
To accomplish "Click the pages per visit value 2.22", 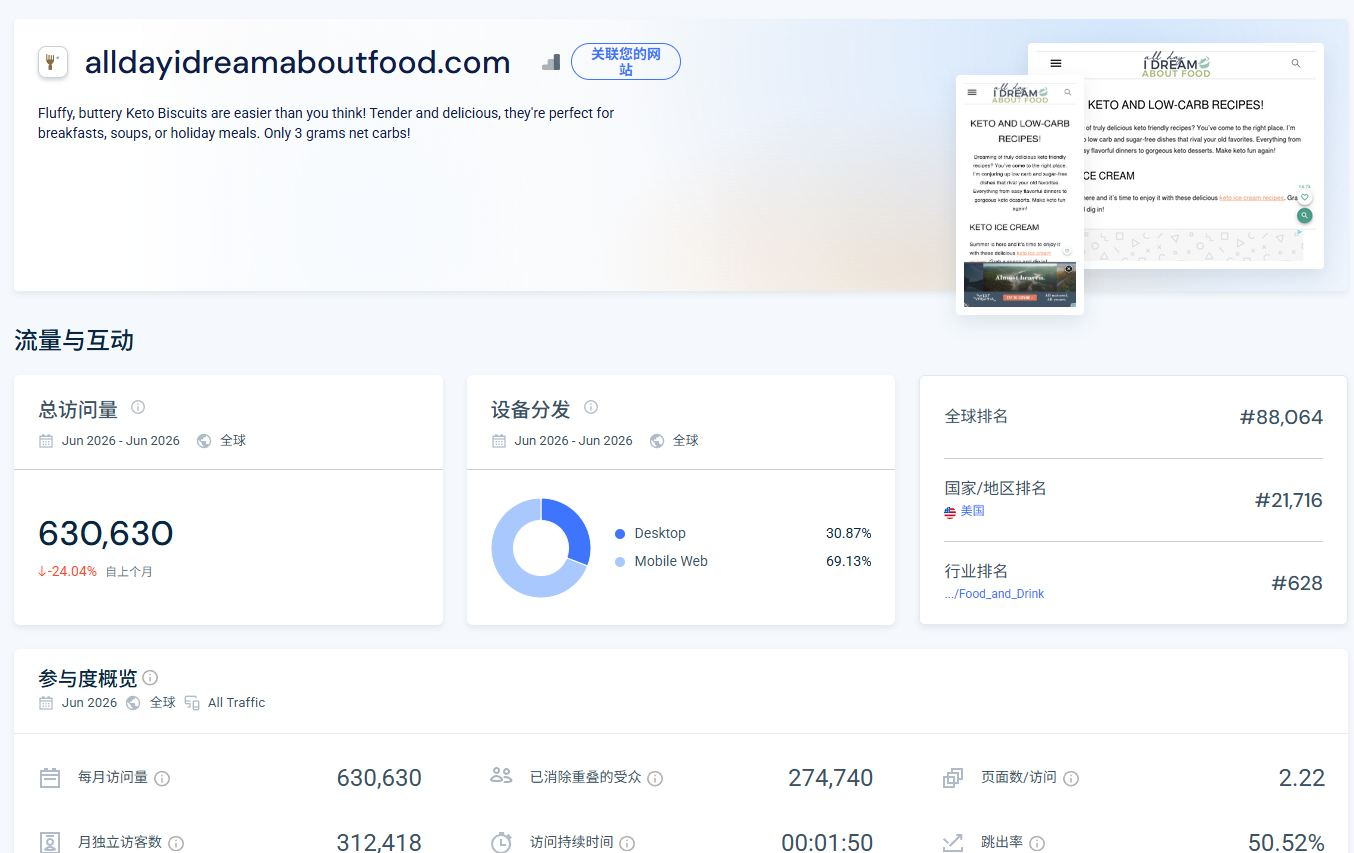I will tap(1302, 778).
